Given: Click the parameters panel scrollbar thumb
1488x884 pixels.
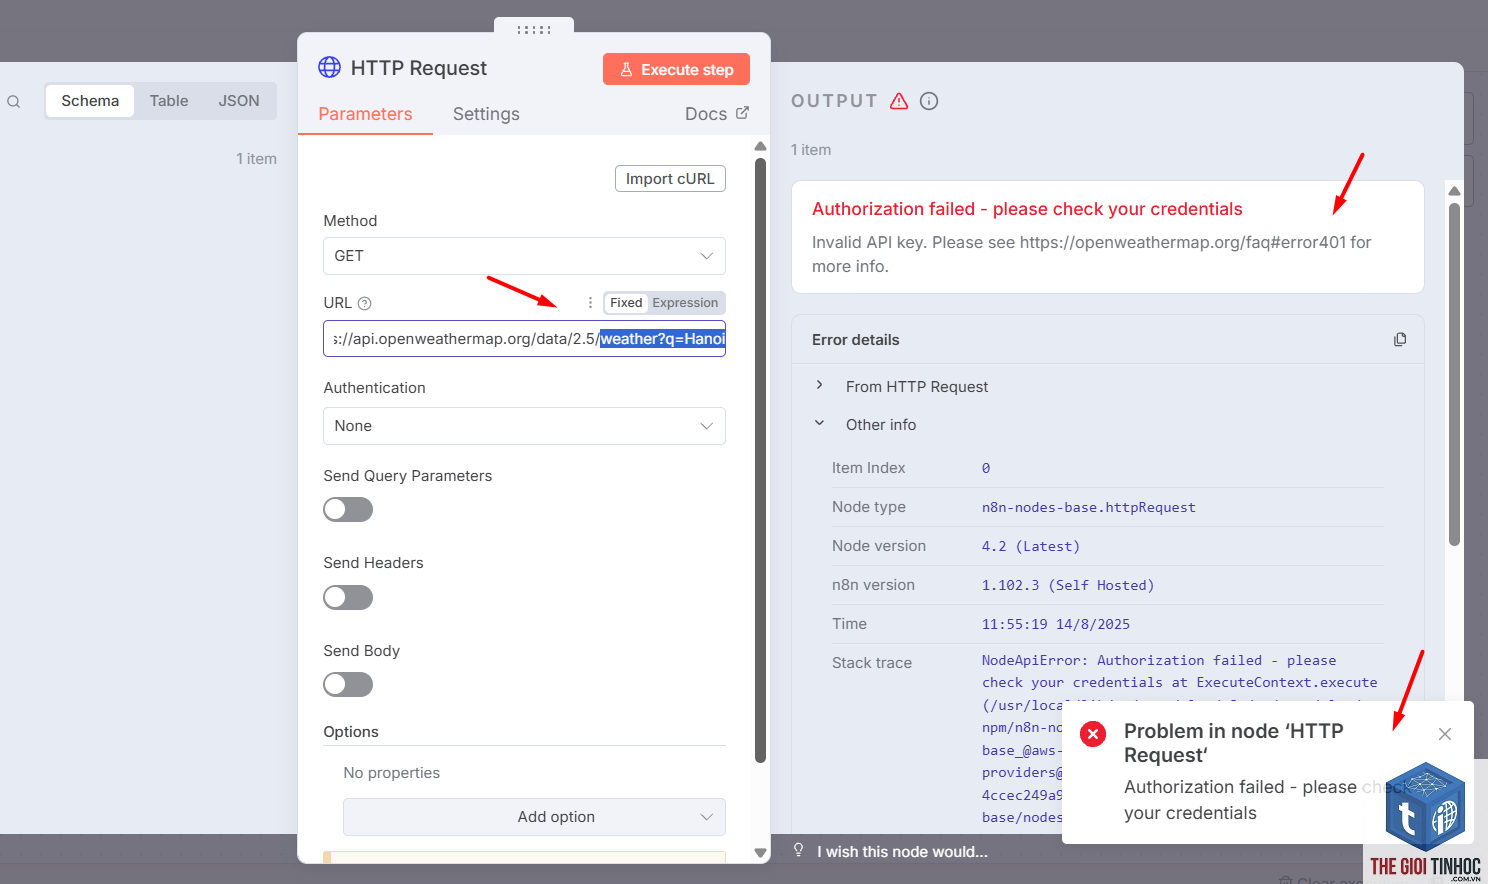Looking at the screenshot, I should coord(760,460).
